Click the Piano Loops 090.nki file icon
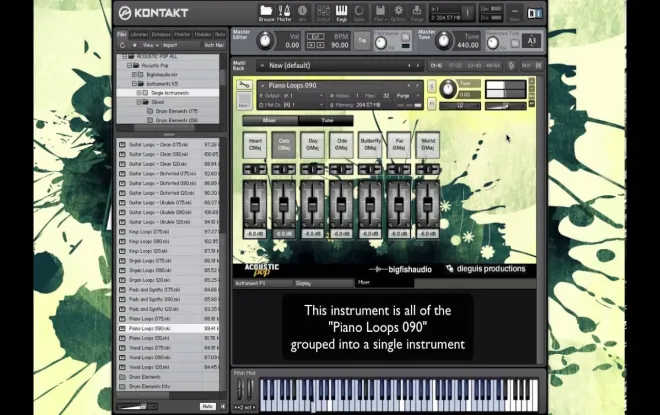The height and width of the screenshot is (415, 660). [122, 328]
